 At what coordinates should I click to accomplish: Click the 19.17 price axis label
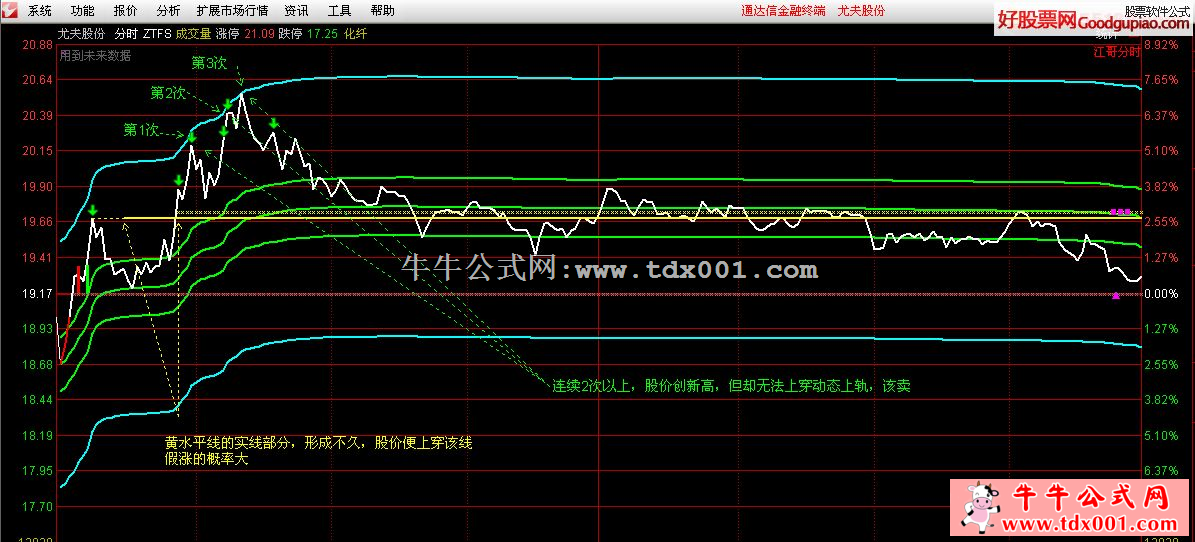coord(36,293)
